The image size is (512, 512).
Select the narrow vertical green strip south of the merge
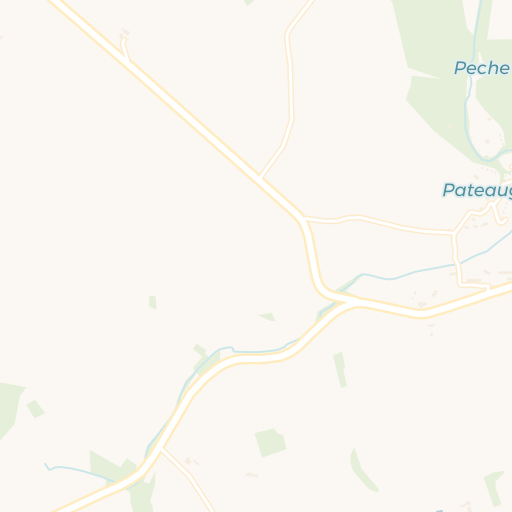[x=340, y=369]
